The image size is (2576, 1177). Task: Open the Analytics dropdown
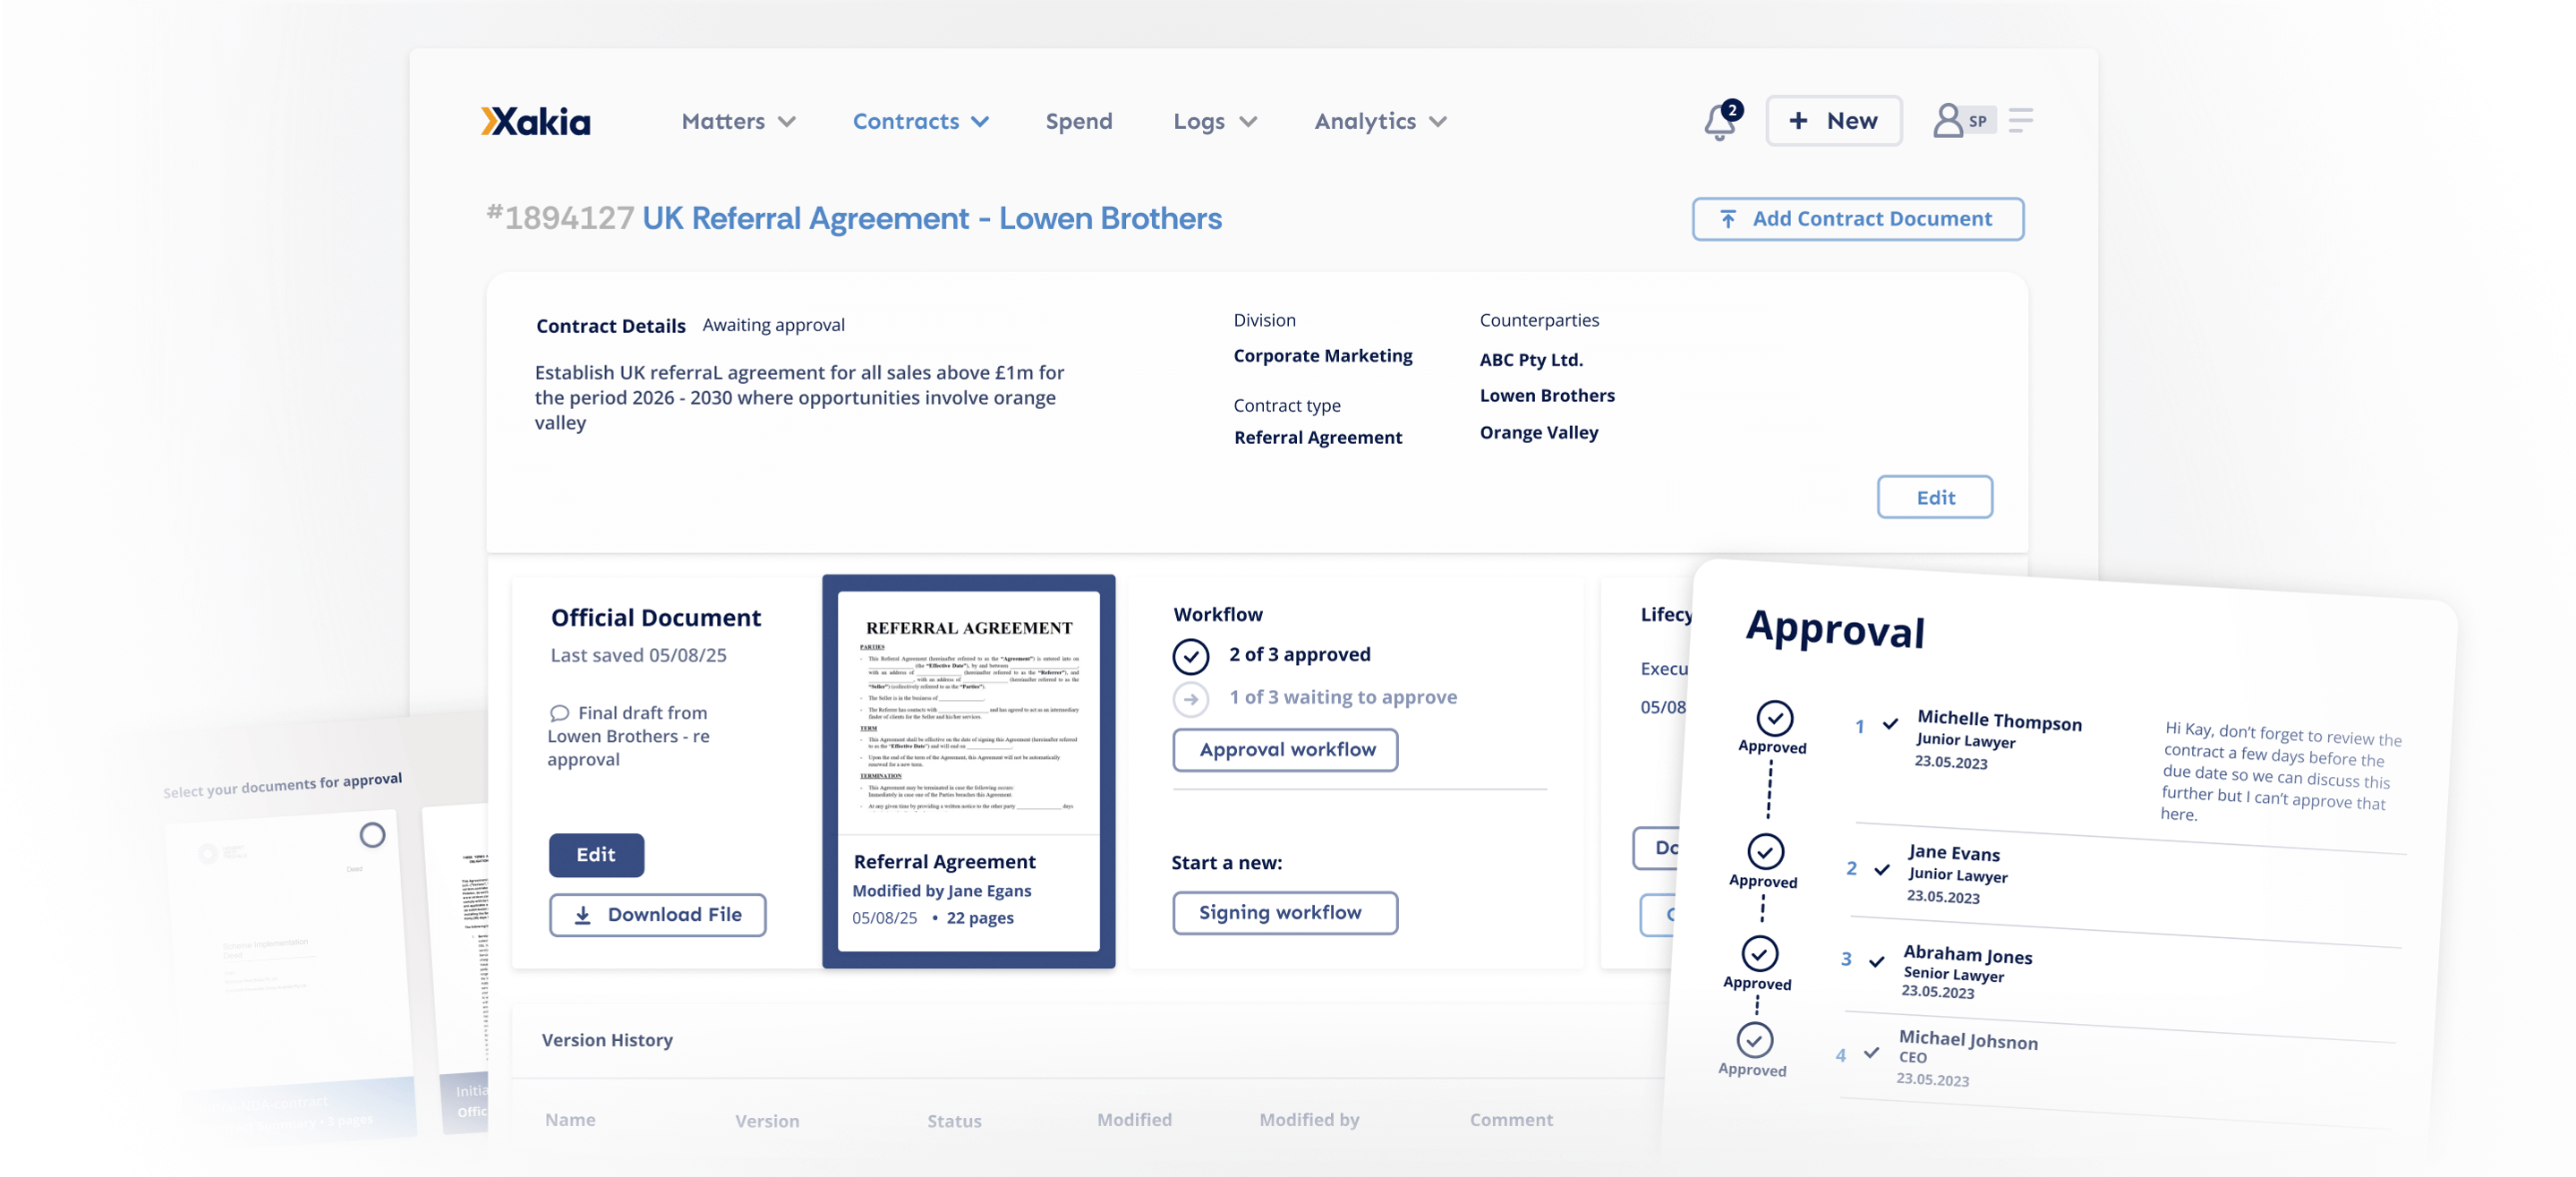[1380, 122]
